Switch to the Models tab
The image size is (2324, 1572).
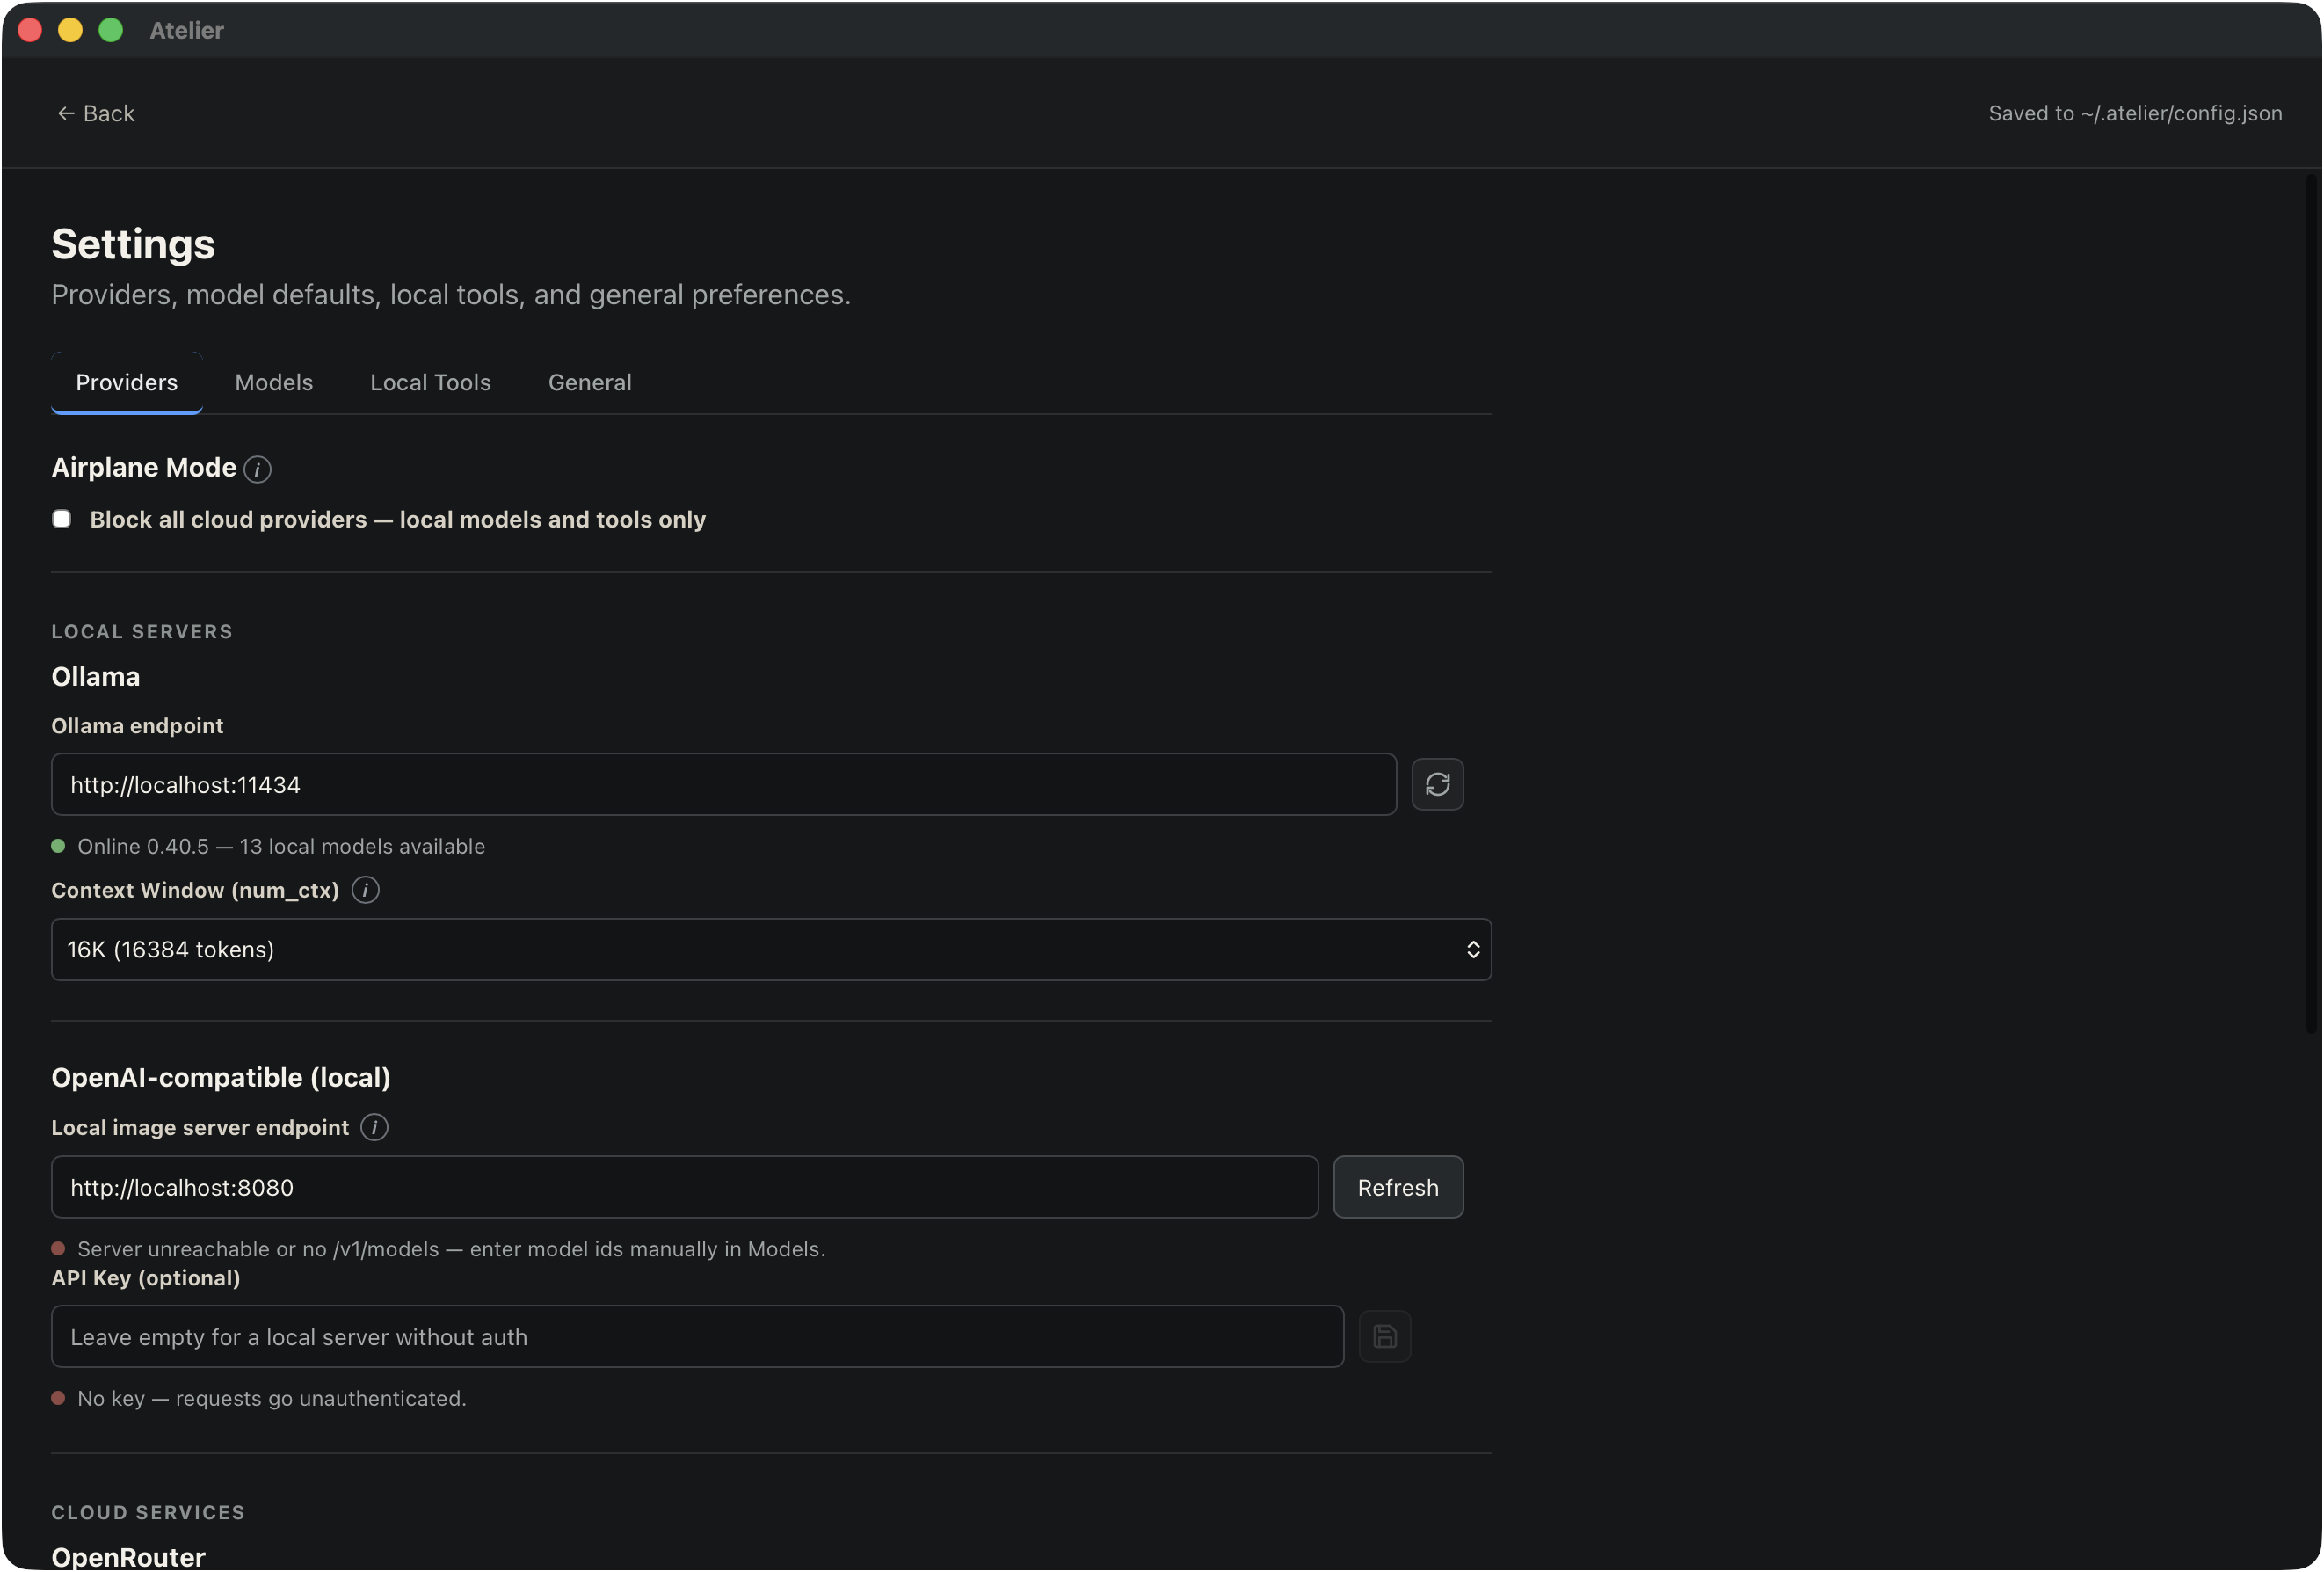pyautogui.click(x=274, y=383)
